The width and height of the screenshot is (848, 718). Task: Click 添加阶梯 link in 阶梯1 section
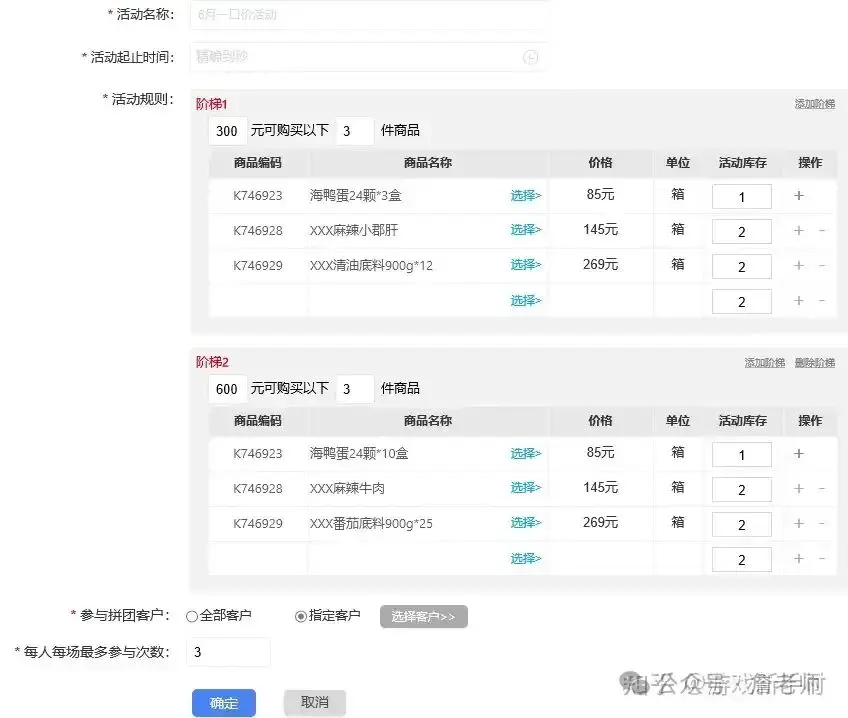click(x=817, y=103)
